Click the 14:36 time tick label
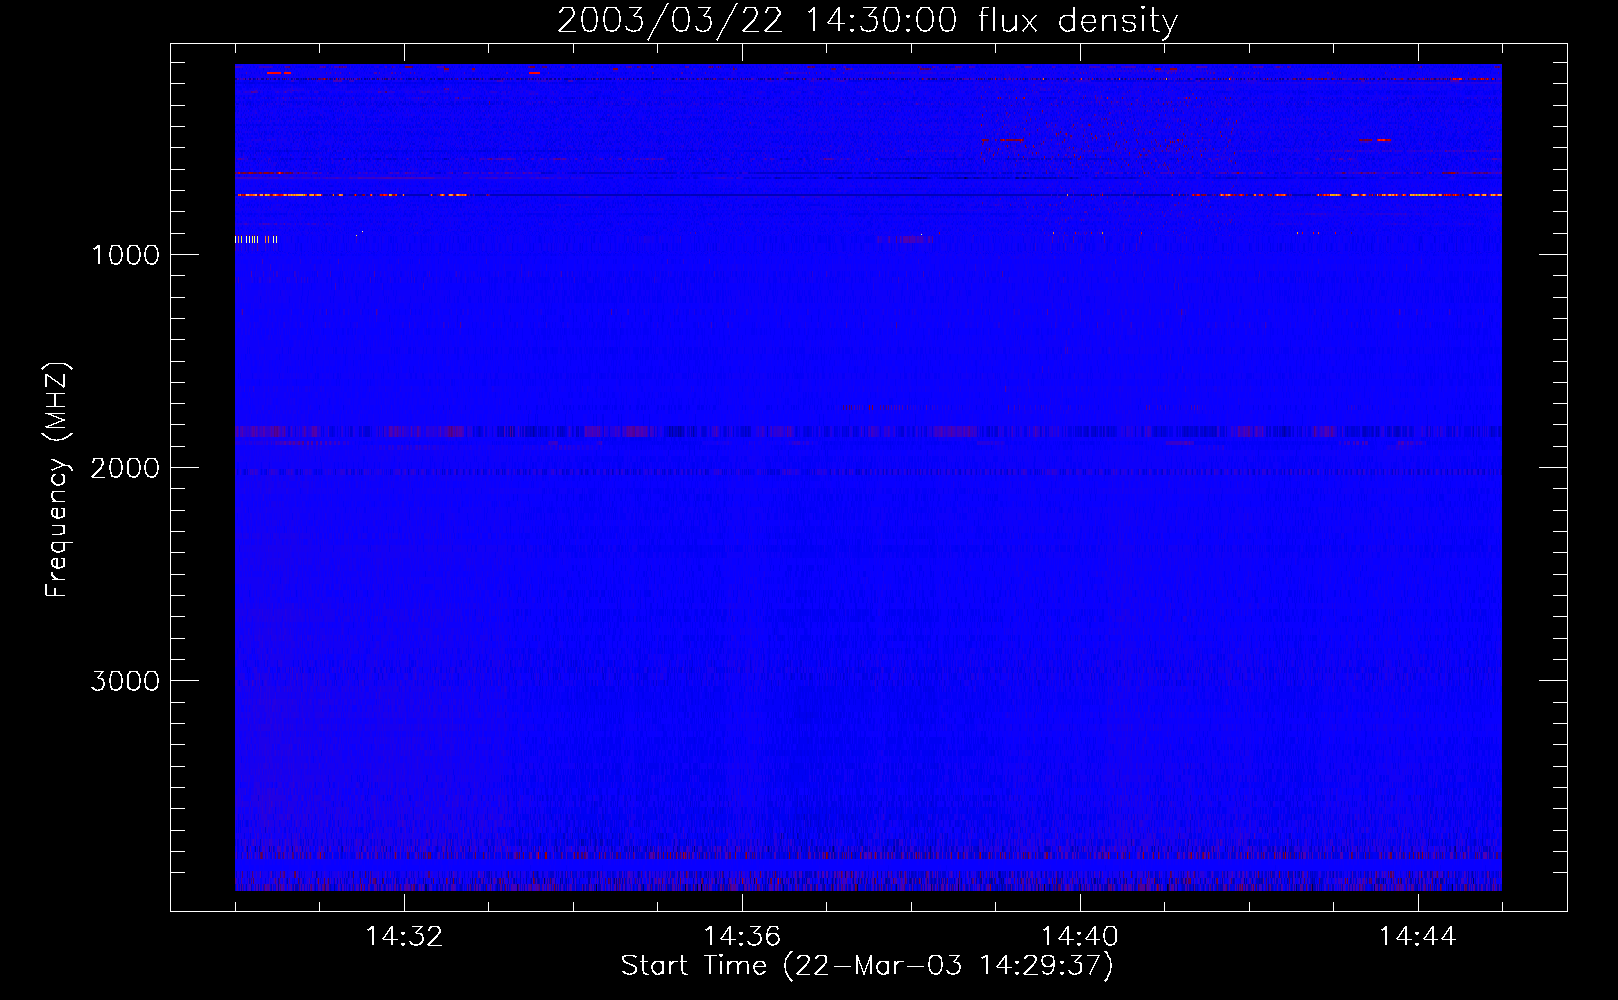1618x1000 pixels. click(742, 937)
